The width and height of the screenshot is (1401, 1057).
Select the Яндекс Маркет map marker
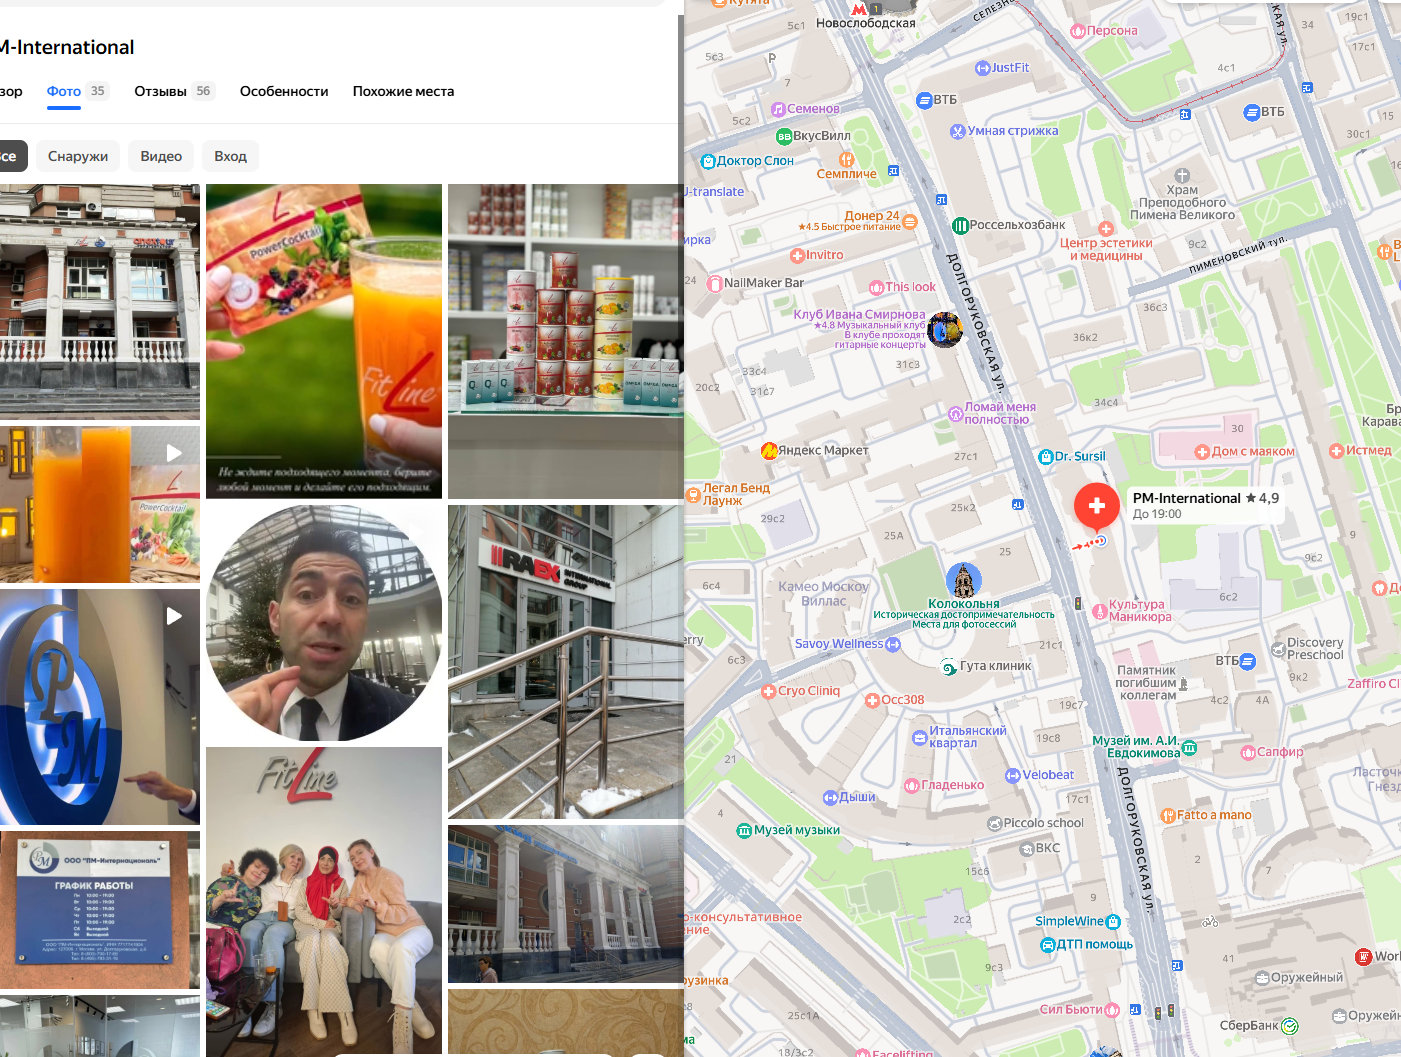769,451
